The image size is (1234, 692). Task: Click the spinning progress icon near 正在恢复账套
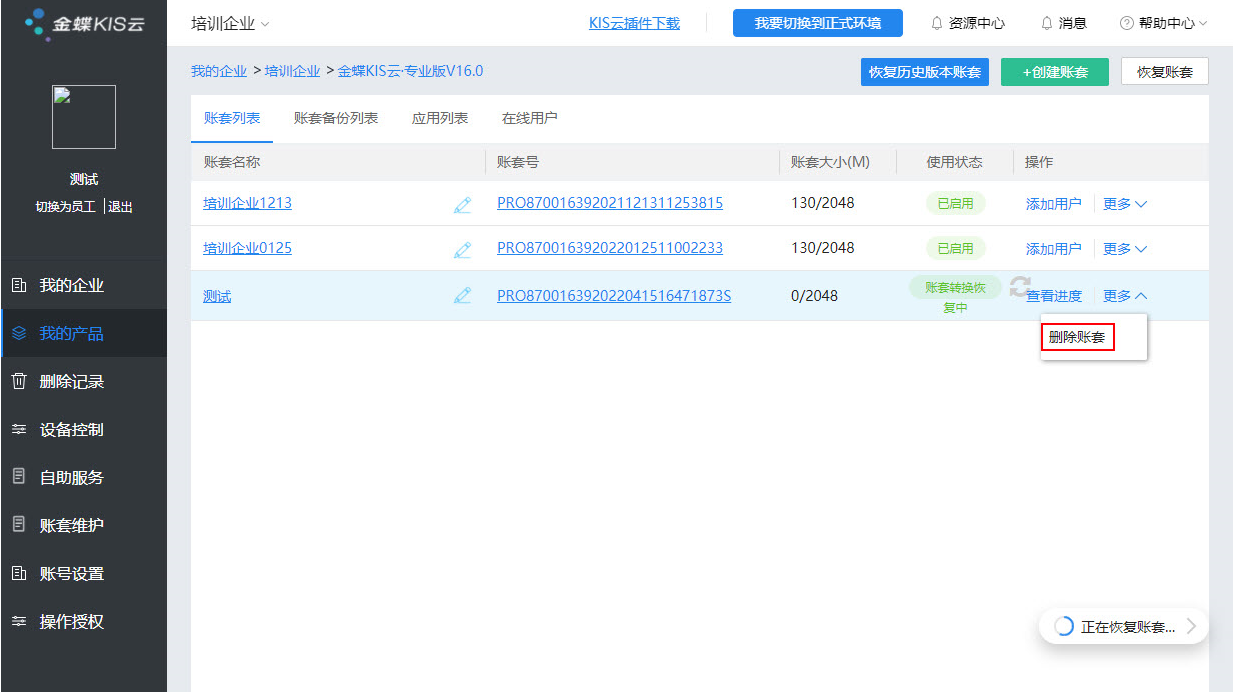pyautogui.click(x=1064, y=627)
